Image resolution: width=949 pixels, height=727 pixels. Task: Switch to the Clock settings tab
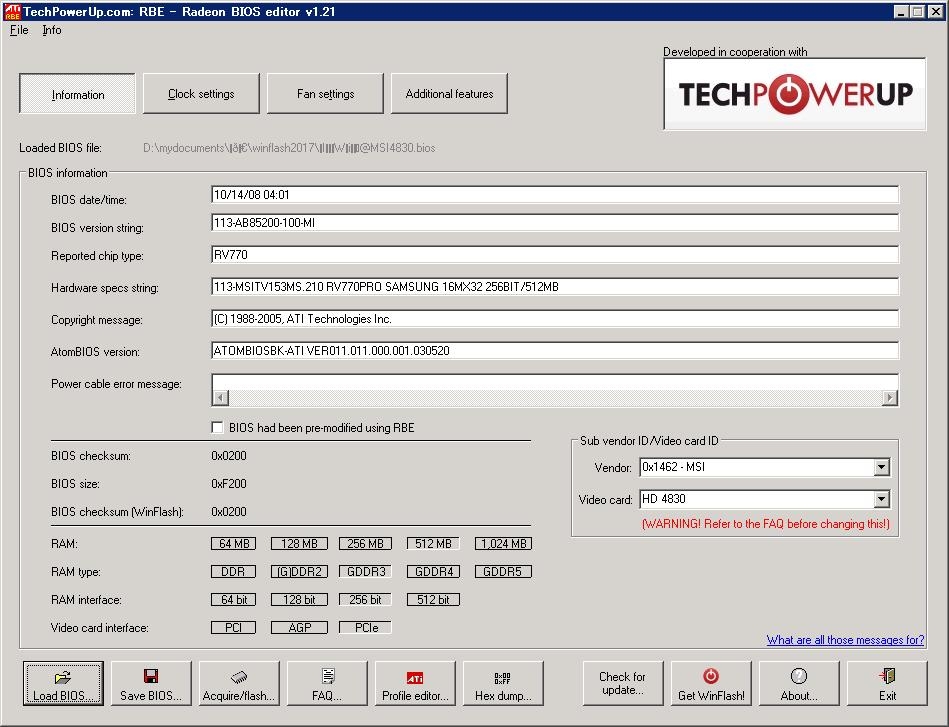click(201, 94)
